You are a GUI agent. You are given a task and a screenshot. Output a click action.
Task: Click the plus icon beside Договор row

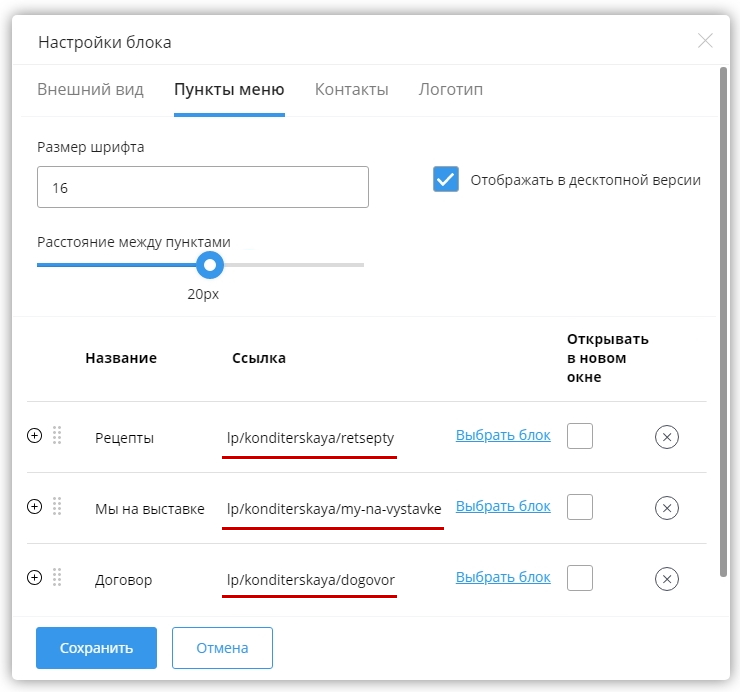34,578
